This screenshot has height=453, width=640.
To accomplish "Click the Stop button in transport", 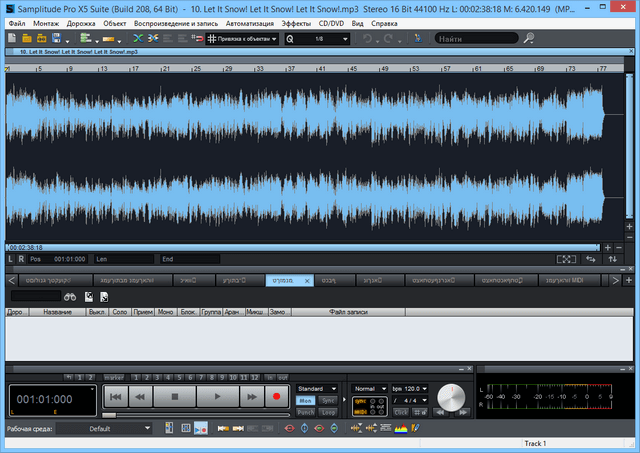I will click(x=174, y=397).
